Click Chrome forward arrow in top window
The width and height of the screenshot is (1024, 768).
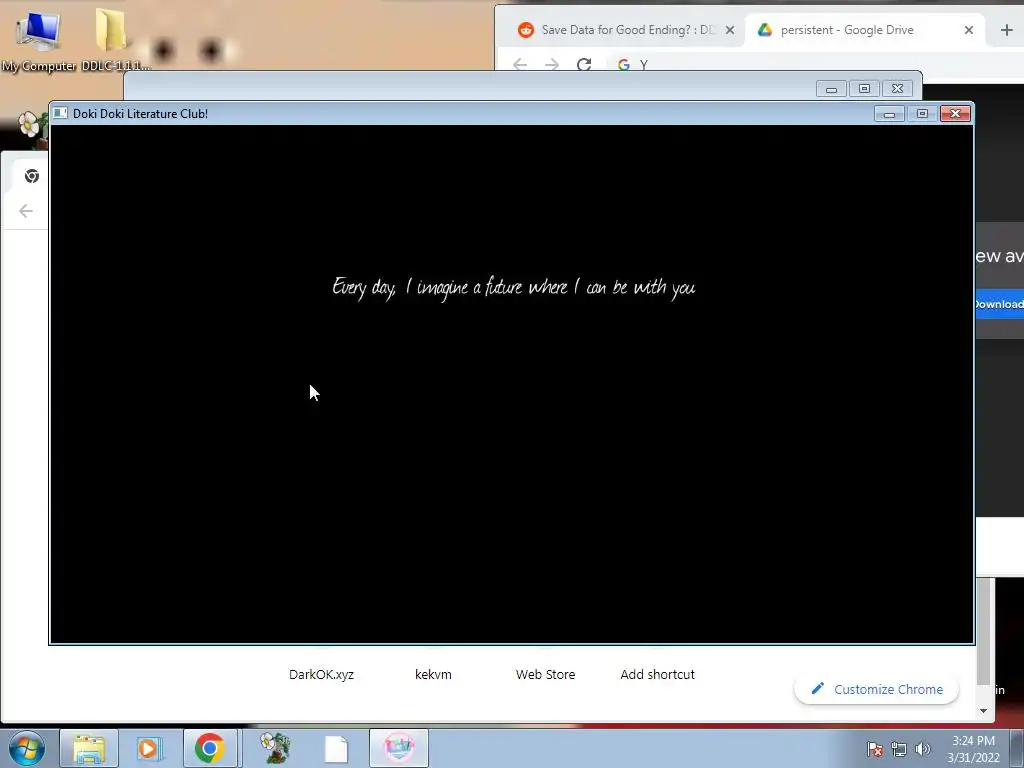552,64
